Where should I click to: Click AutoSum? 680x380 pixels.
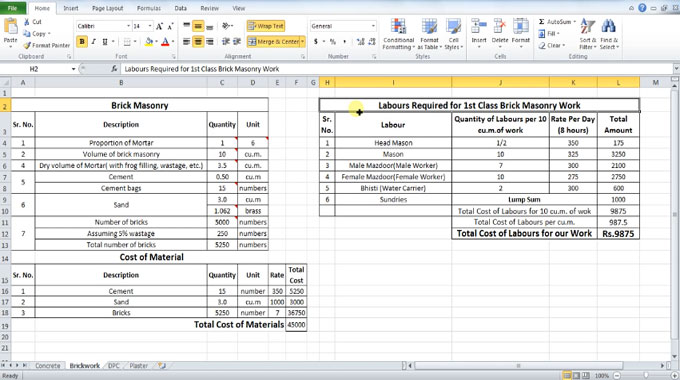click(556, 22)
